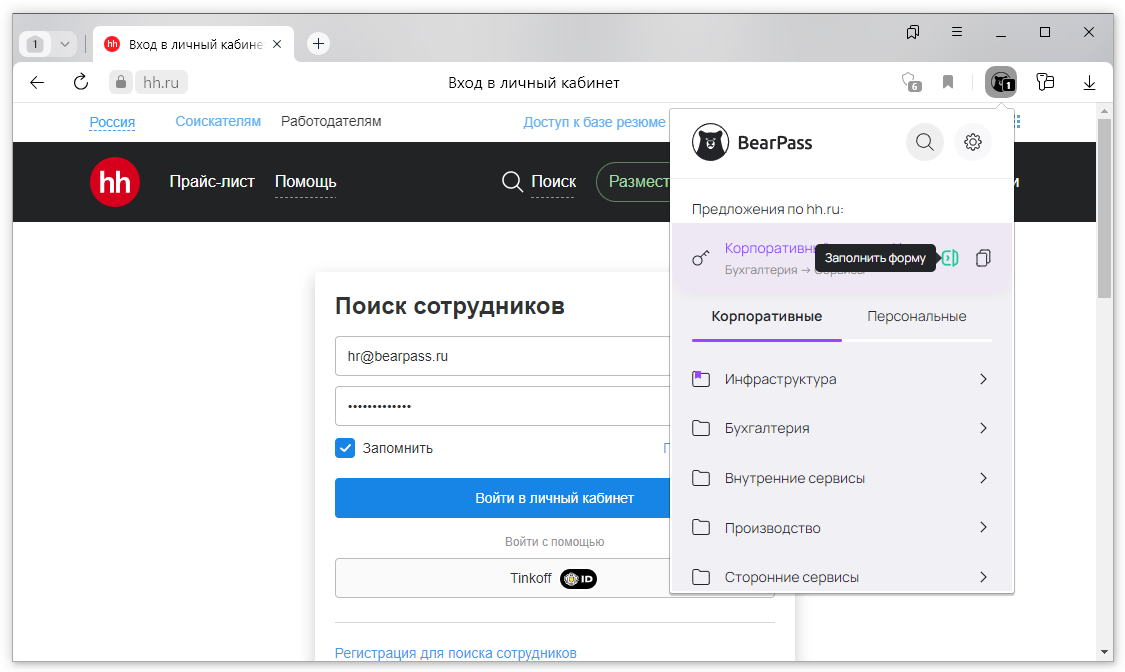Expand the Инфраструктура folder

(x=983, y=379)
